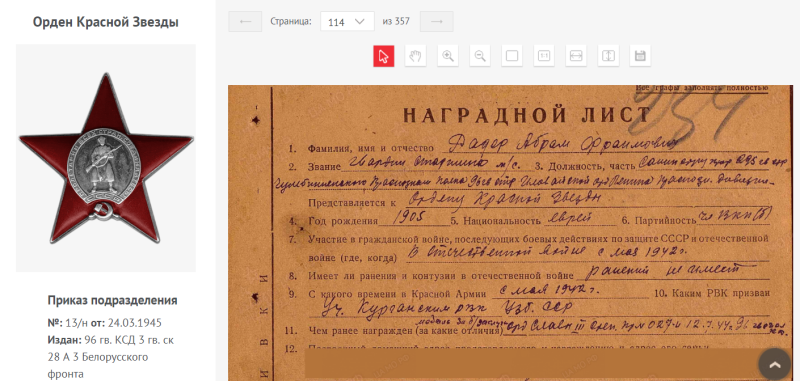Click the Приказ подразделения heading
800x381 pixels.
pyautogui.click(x=113, y=300)
